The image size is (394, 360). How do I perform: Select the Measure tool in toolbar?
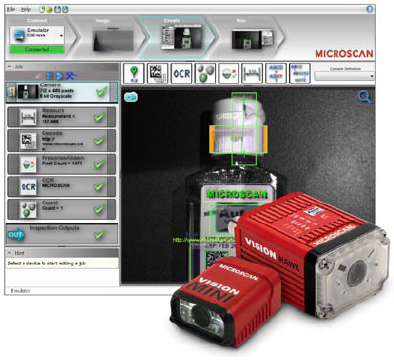pos(252,73)
